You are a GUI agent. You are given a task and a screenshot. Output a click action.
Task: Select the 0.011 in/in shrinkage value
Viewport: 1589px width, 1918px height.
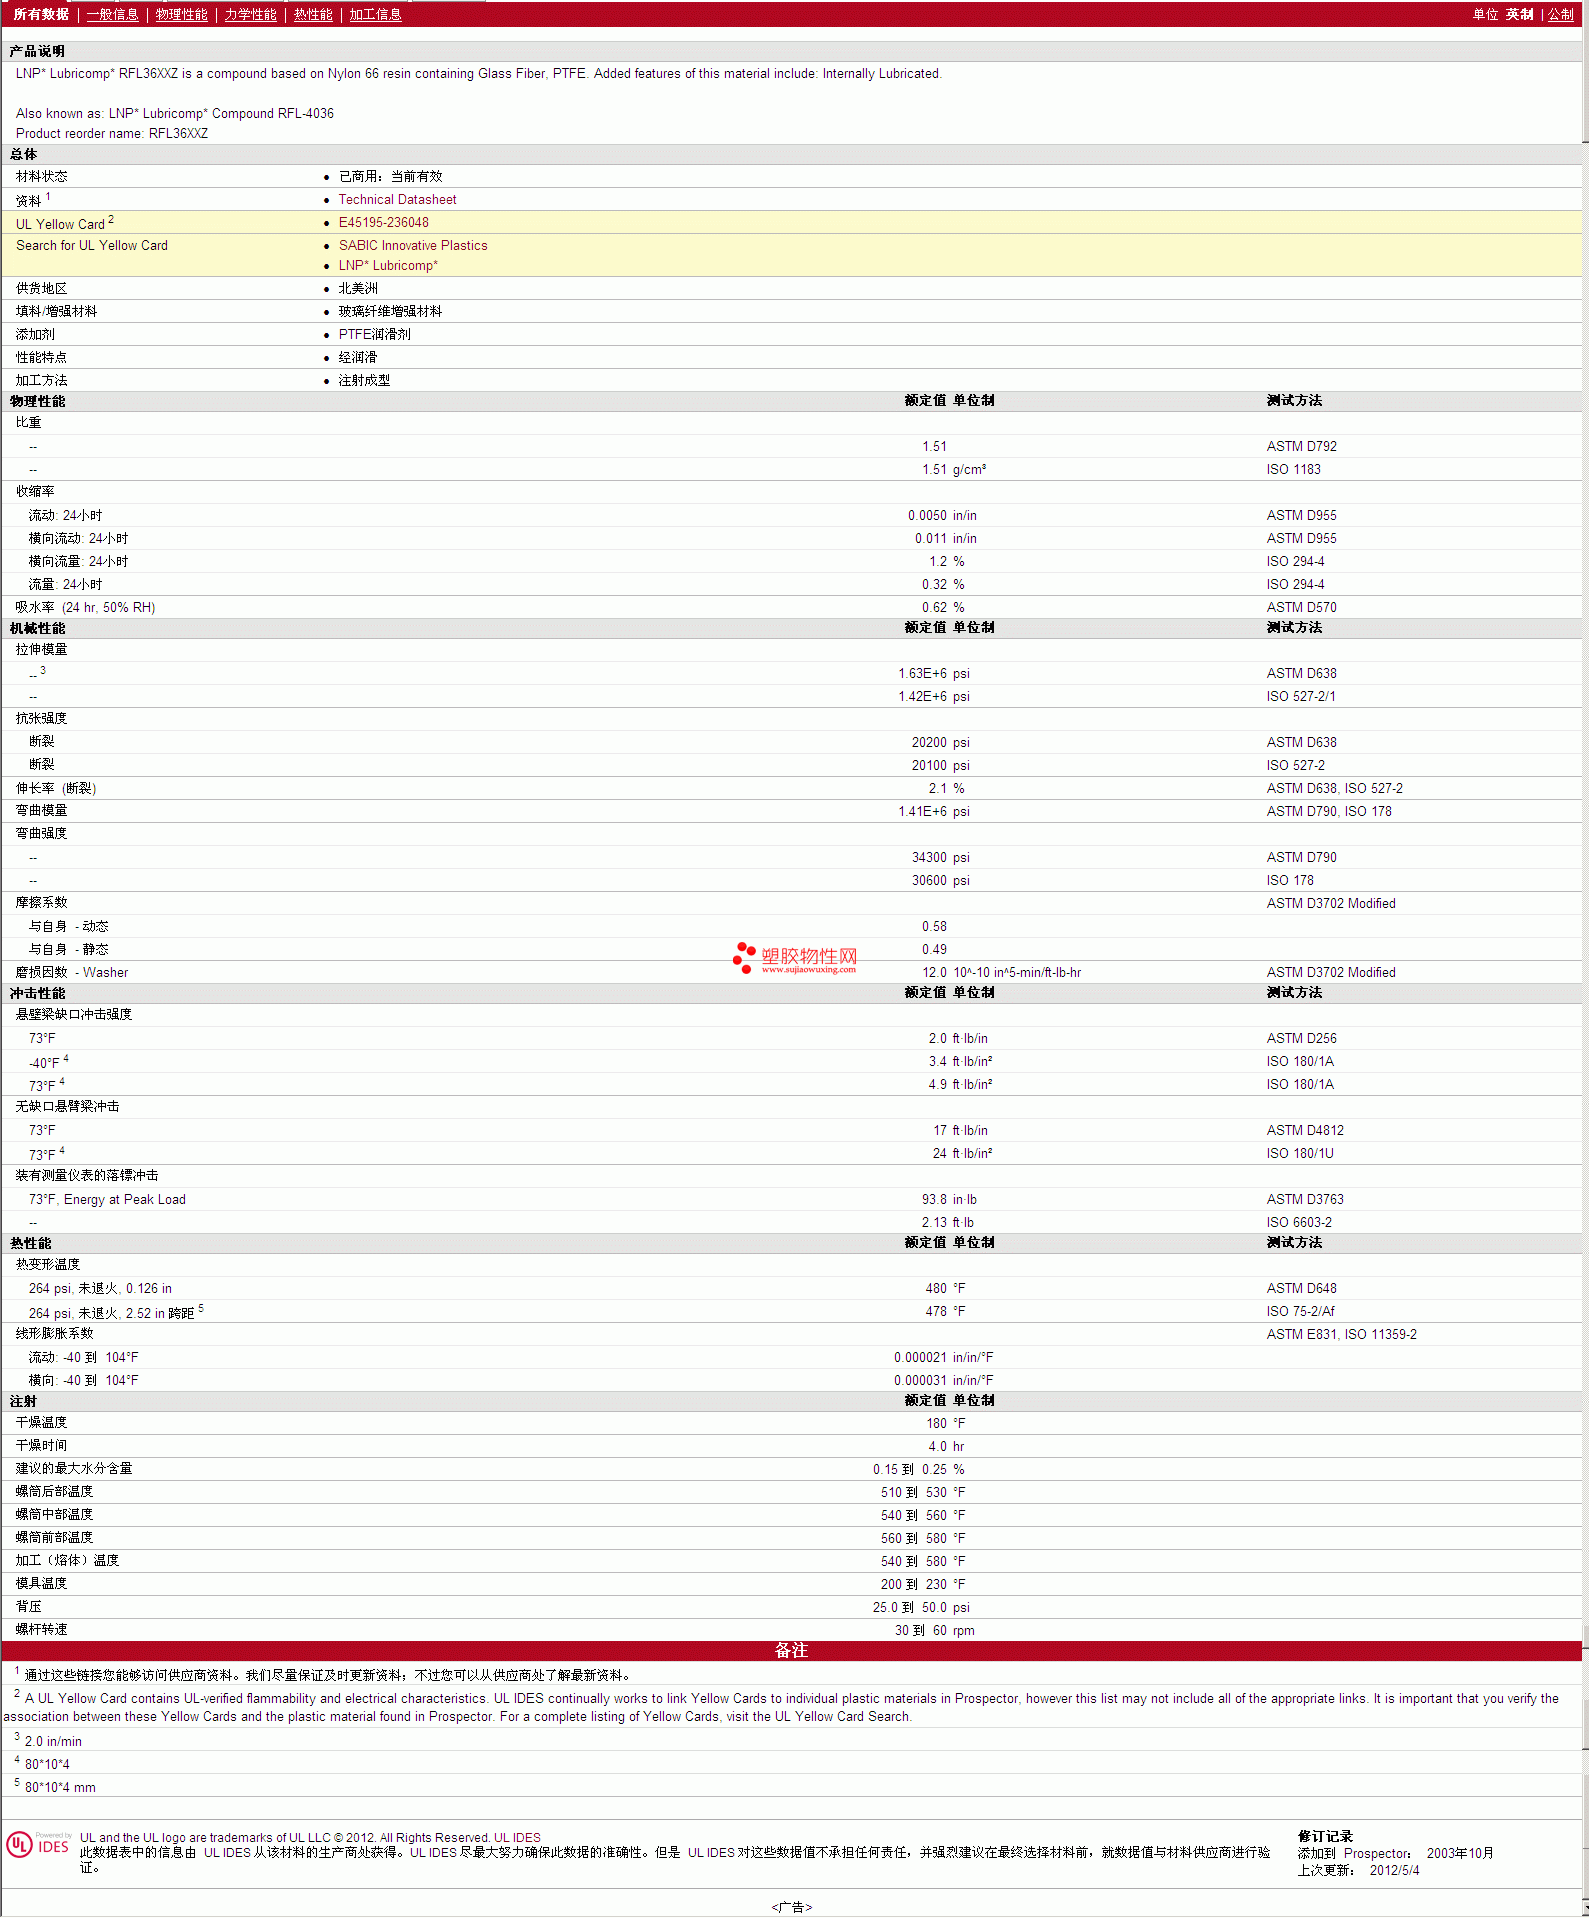[945, 539]
